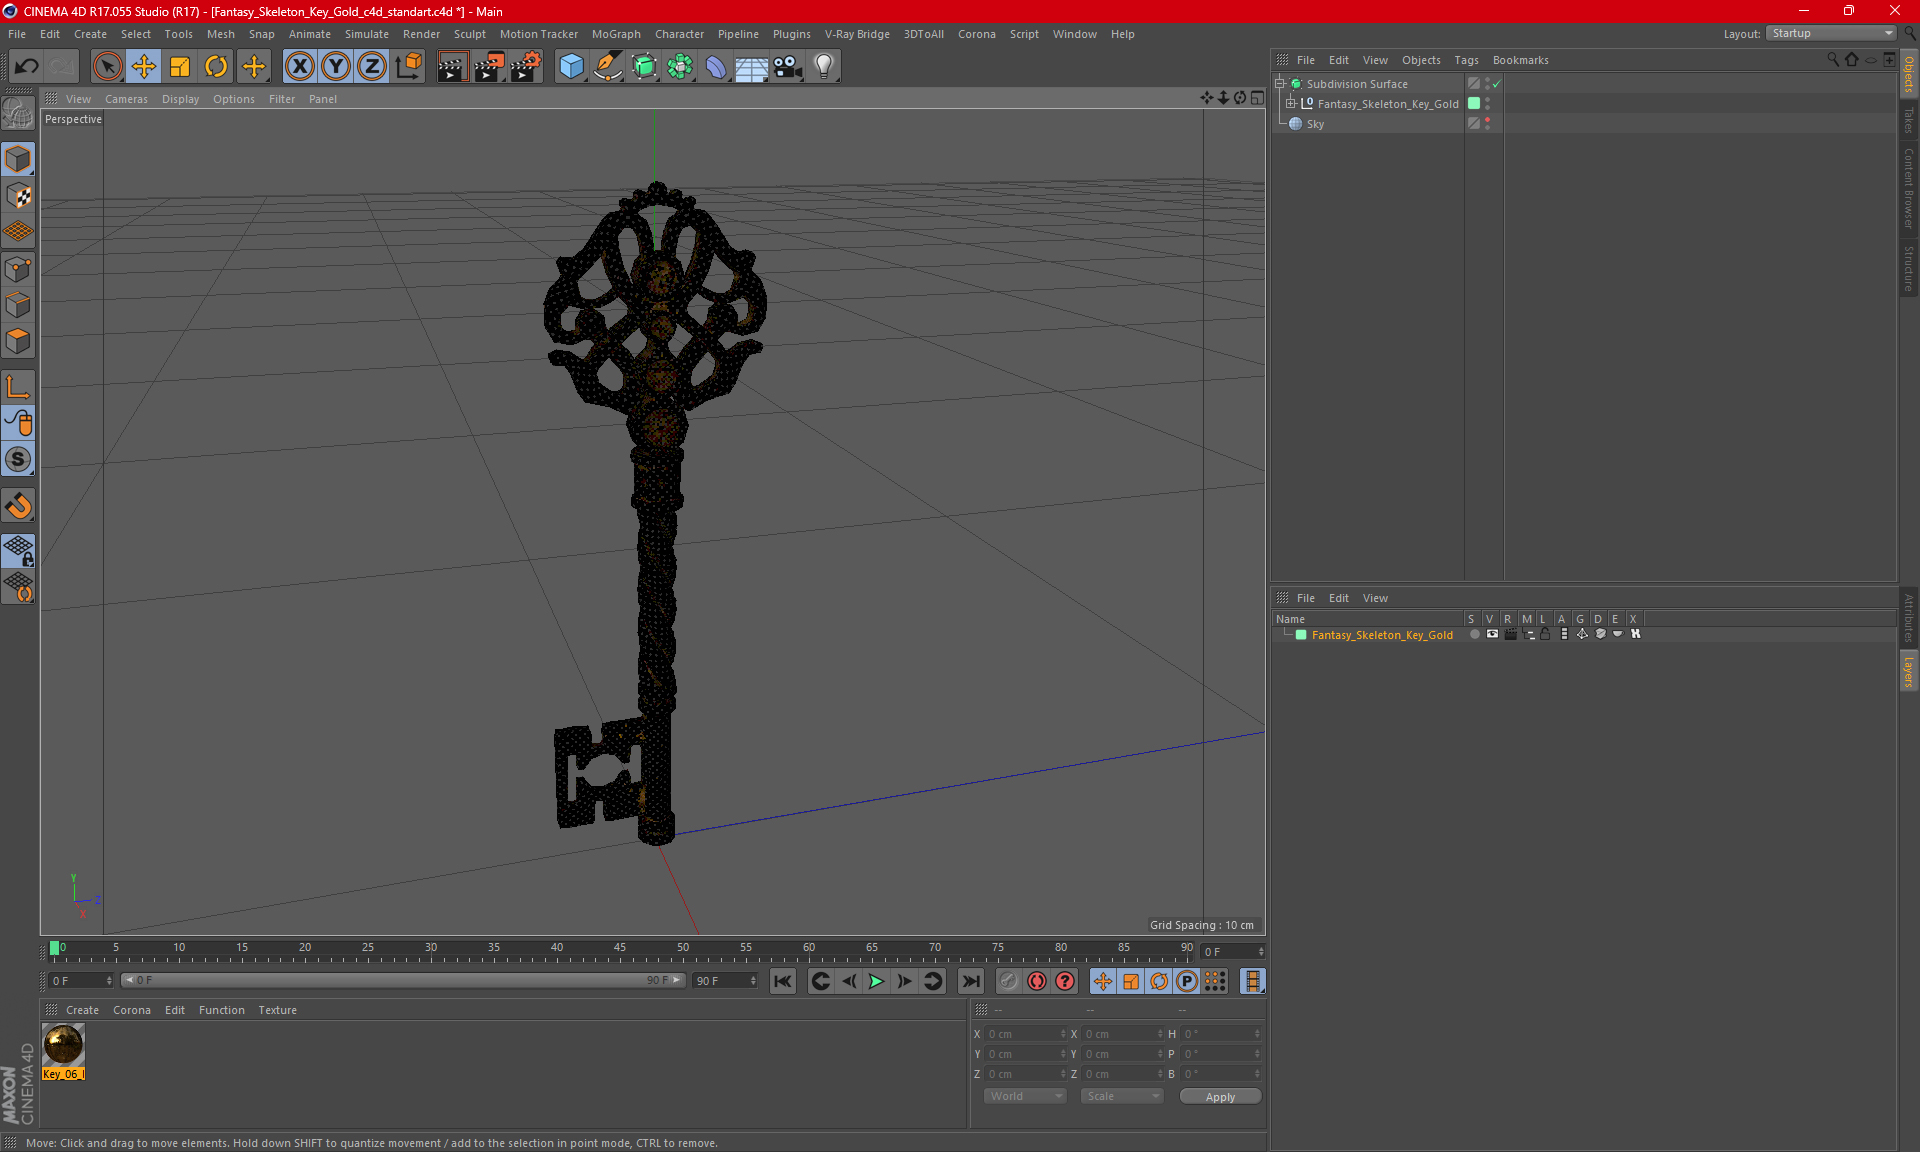Click the Apply button
The height and width of the screenshot is (1152, 1920).
tap(1219, 1097)
